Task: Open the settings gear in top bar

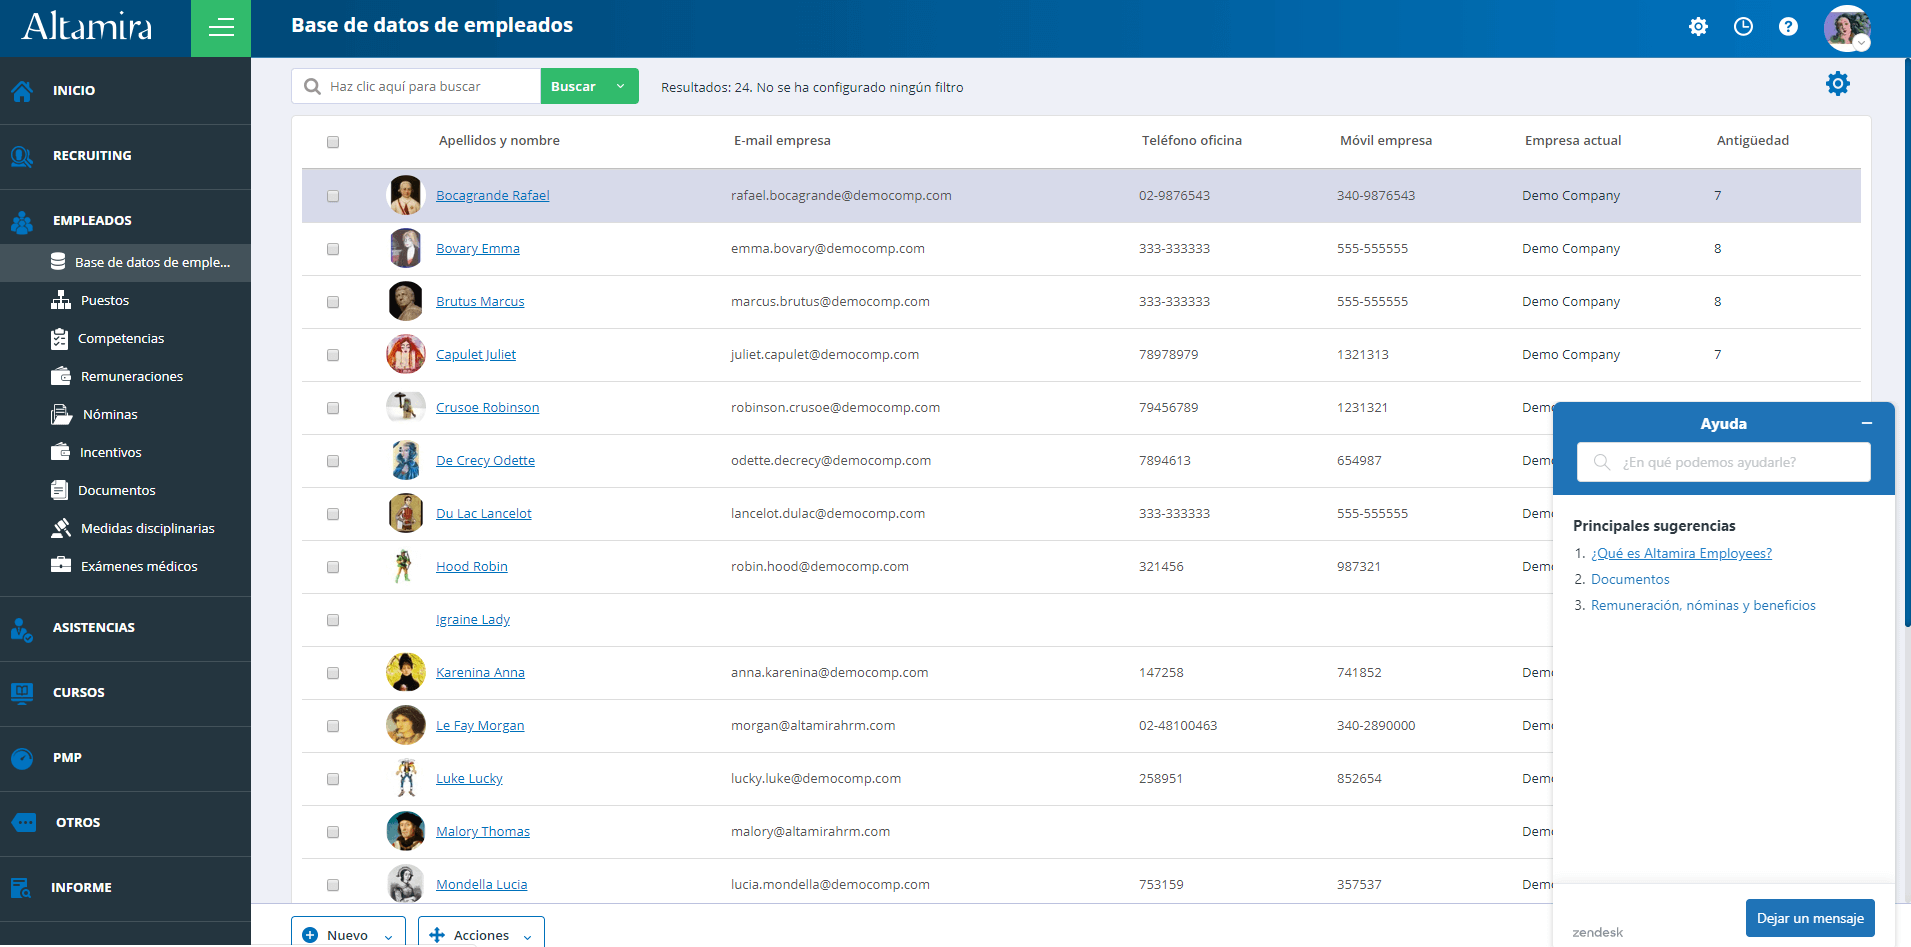Action: pyautogui.click(x=1698, y=27)
